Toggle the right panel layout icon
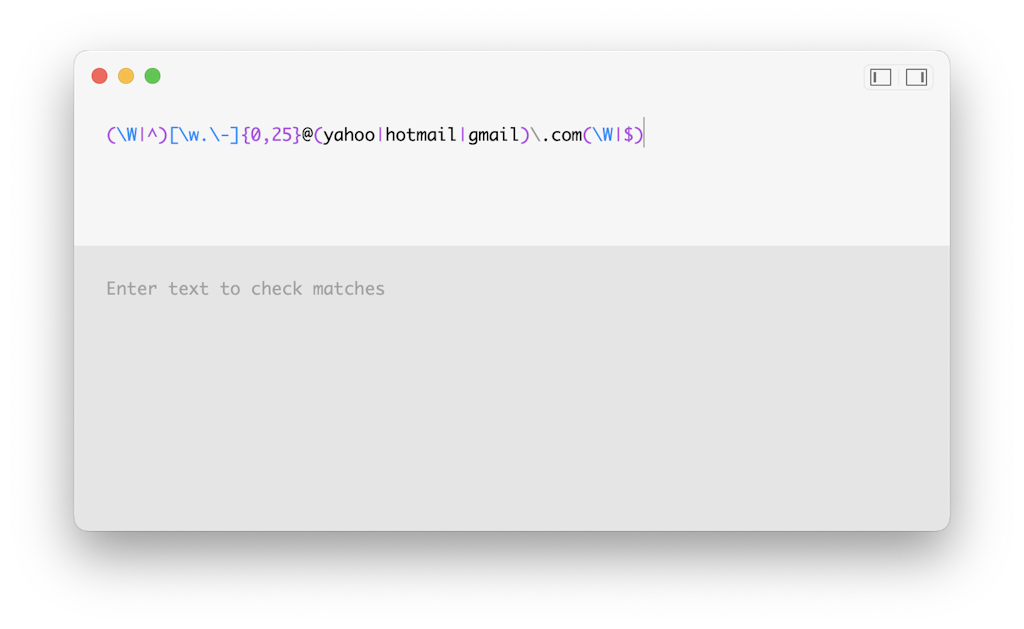The width and height of the screenshot is (1024, 629). 916,76
